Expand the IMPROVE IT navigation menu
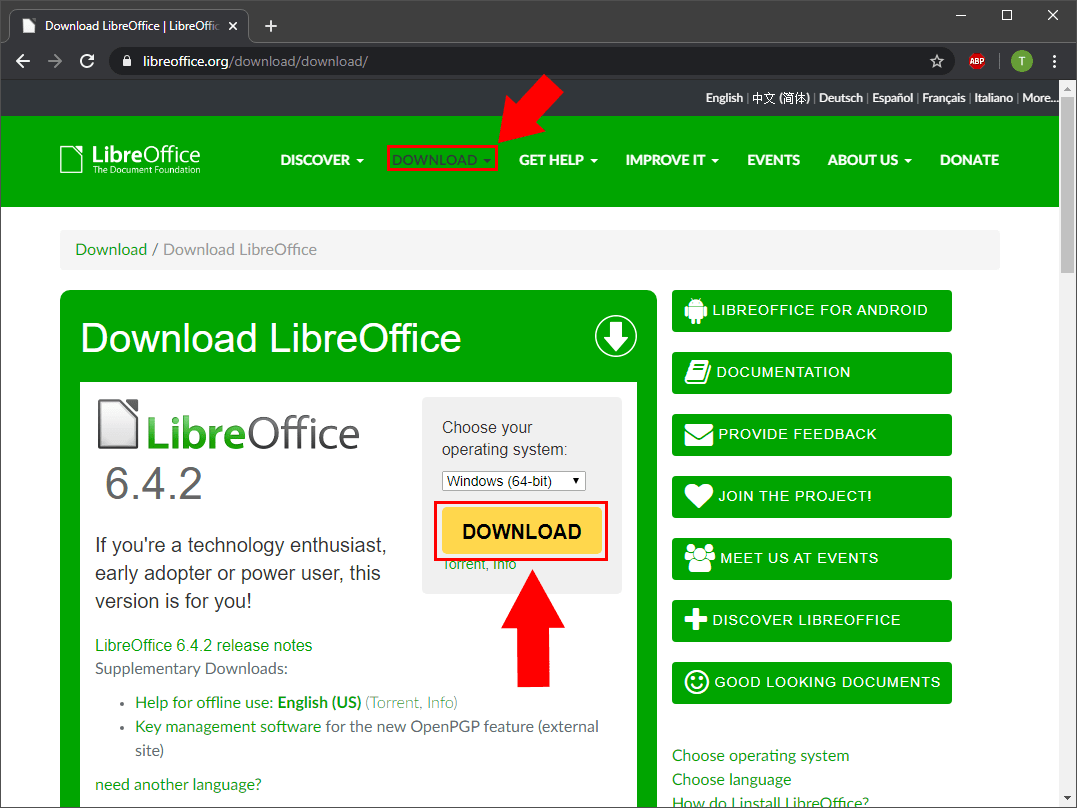The height and width of the screenshot is (808, 1077). [x=672, y=160]
